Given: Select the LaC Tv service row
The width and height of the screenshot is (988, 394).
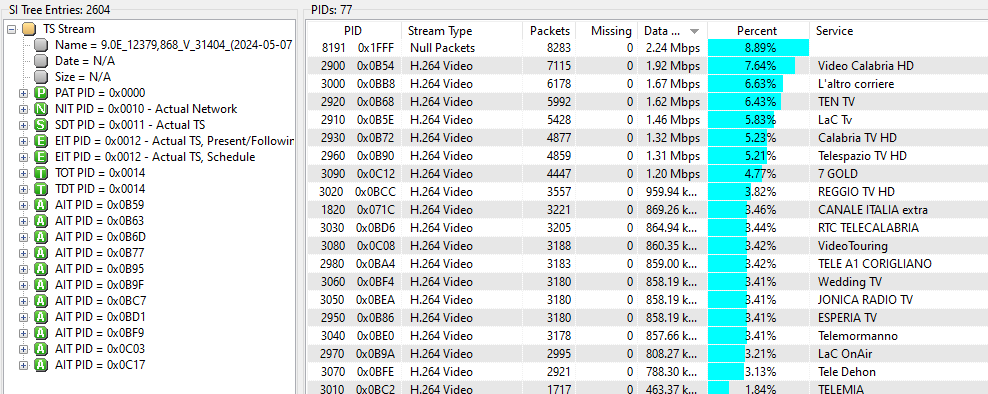Looking at the screenshot, I should (647, 120).
